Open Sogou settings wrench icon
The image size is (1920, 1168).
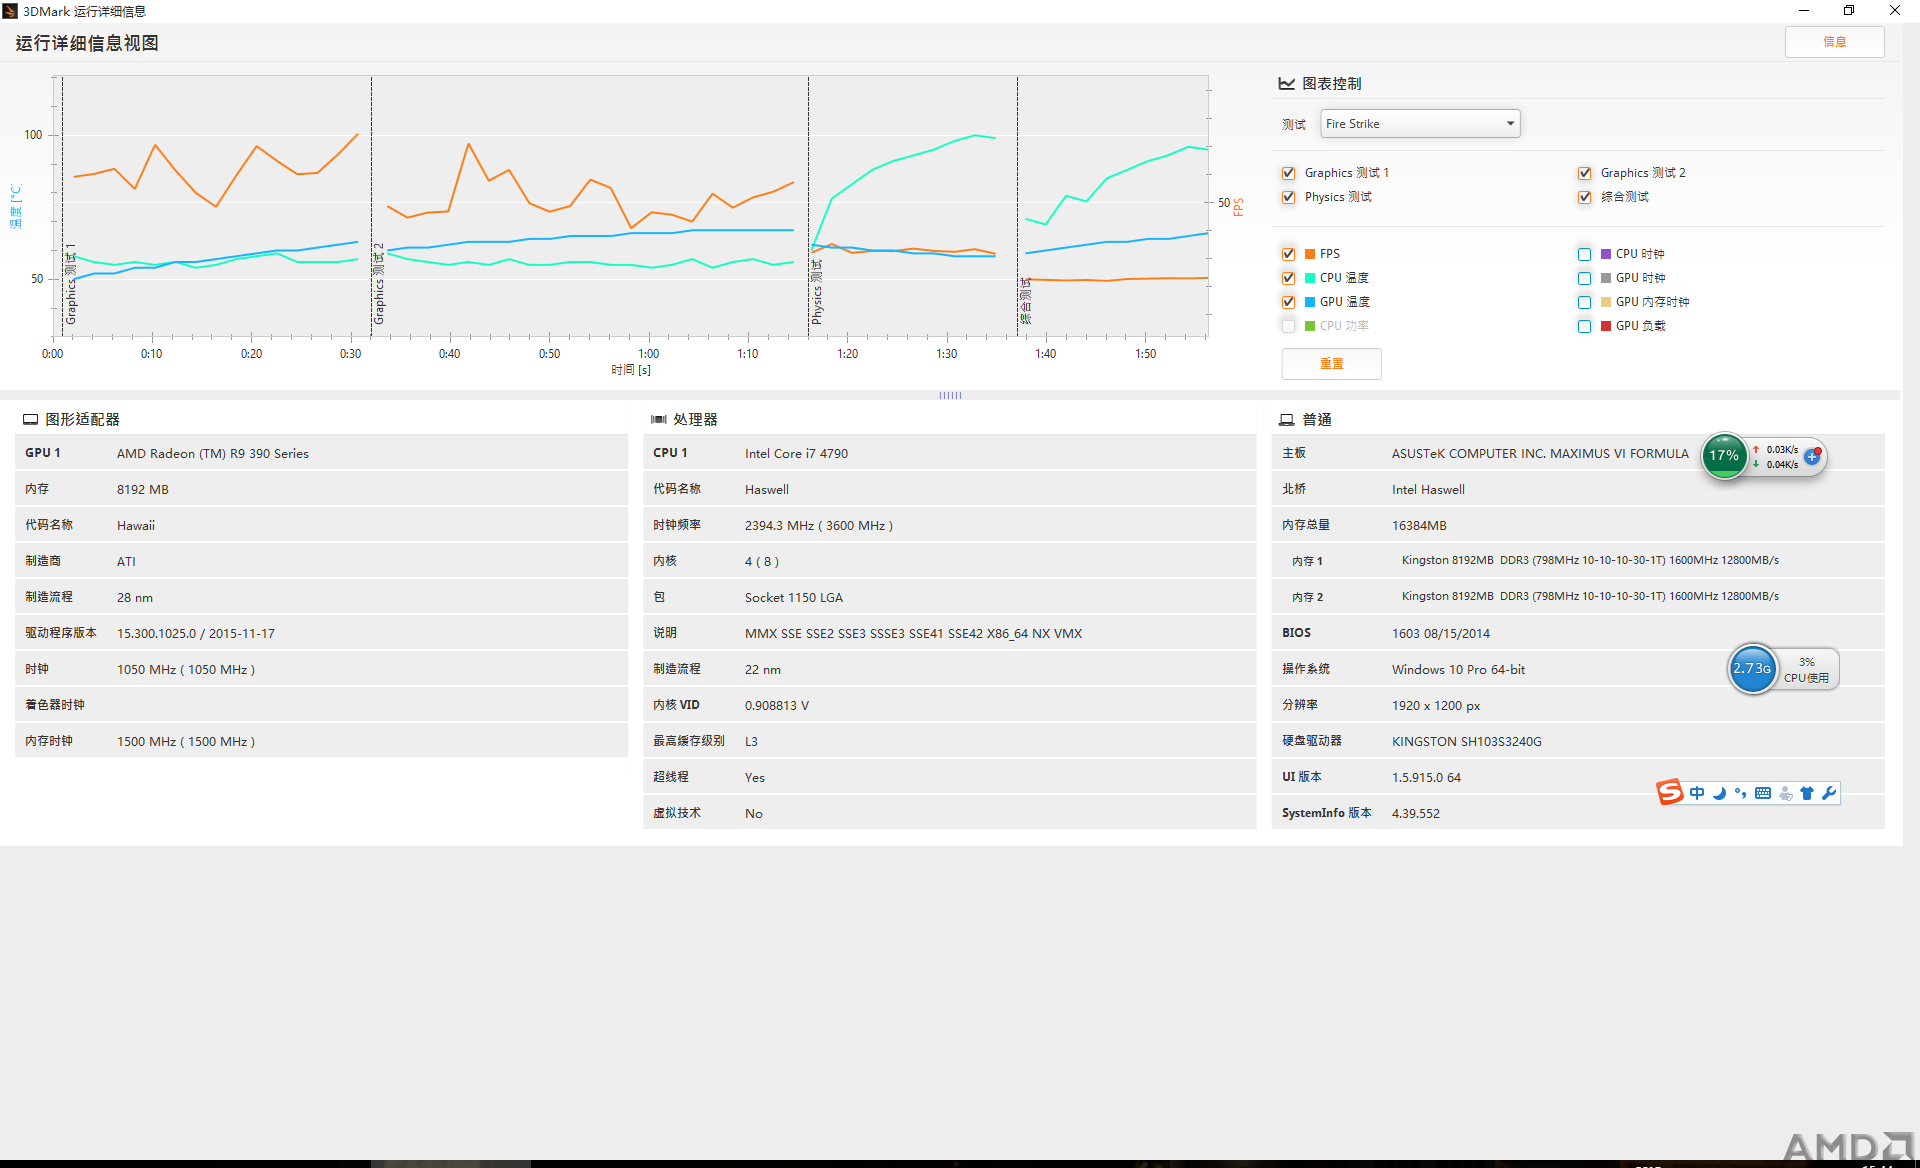click(x=1829, y=793)
